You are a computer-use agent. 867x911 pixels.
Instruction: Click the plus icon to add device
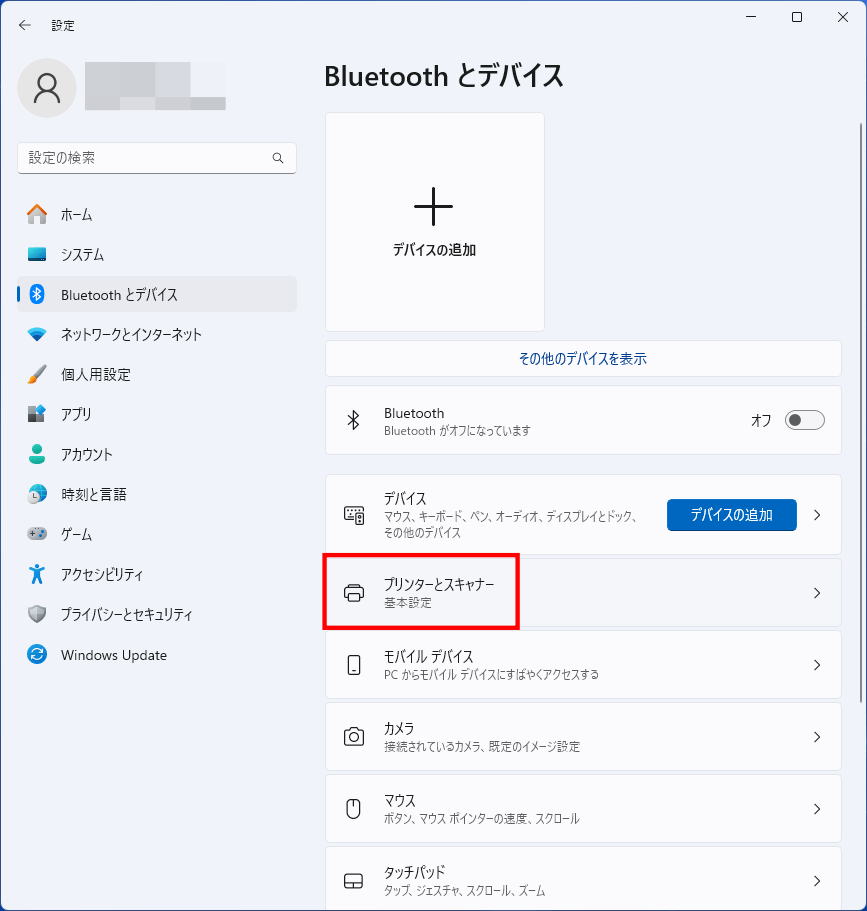pos(433,206)
